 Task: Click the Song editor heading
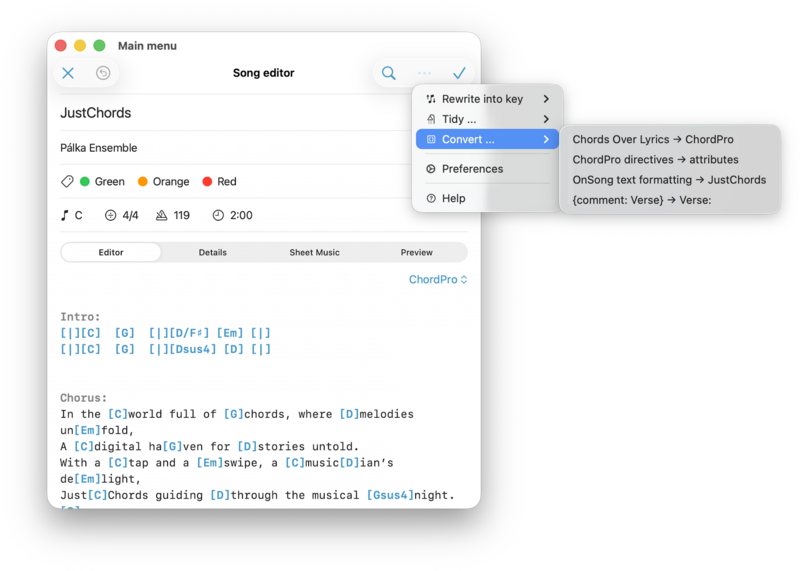[264, 73]
